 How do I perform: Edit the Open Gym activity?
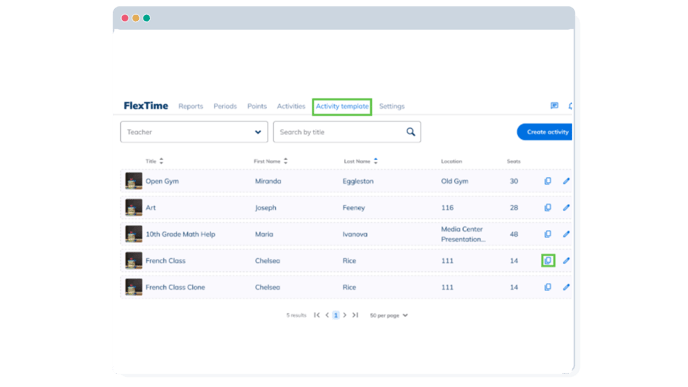coord(566,181)
